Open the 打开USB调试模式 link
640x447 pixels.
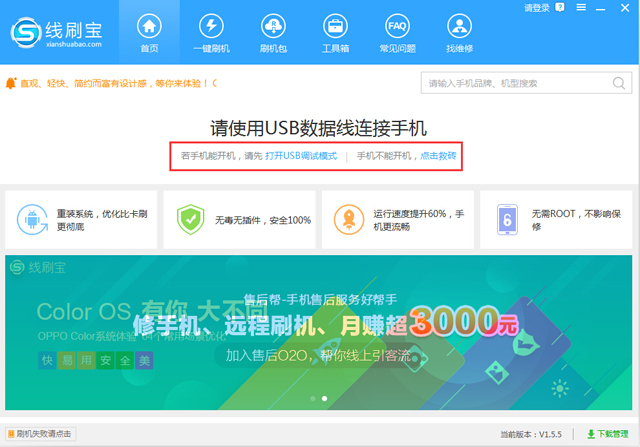[301, 156]
